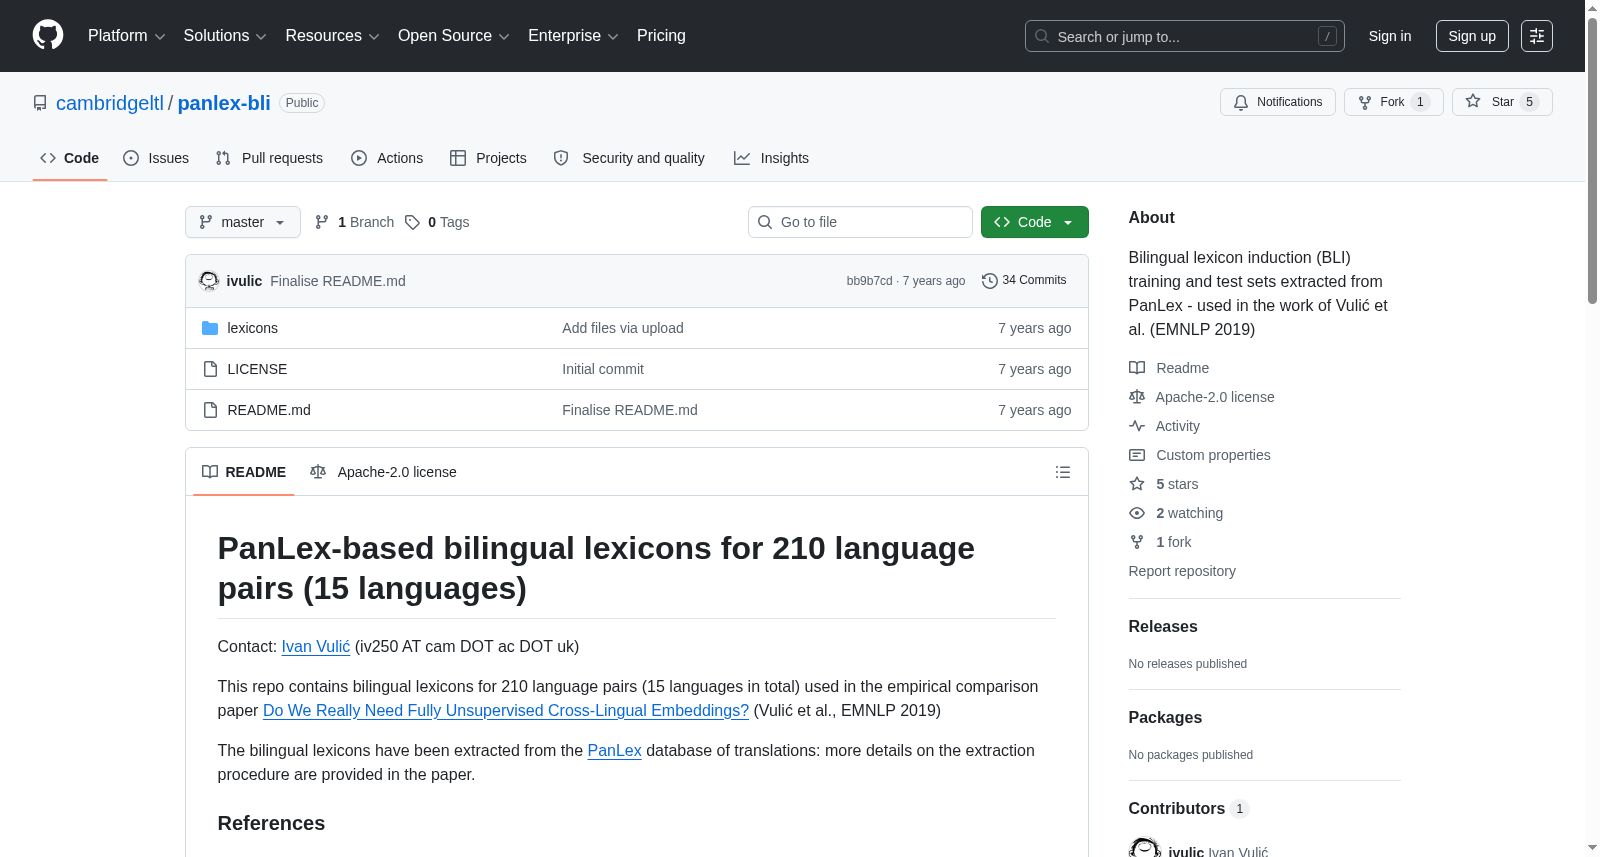
Task: Click the Releases heading link
Action: 1163,627
